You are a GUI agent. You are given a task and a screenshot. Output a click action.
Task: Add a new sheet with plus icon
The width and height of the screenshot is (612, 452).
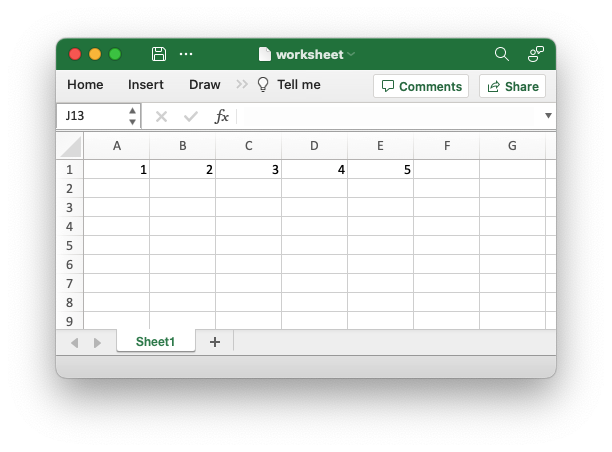(x=214, y=342)
